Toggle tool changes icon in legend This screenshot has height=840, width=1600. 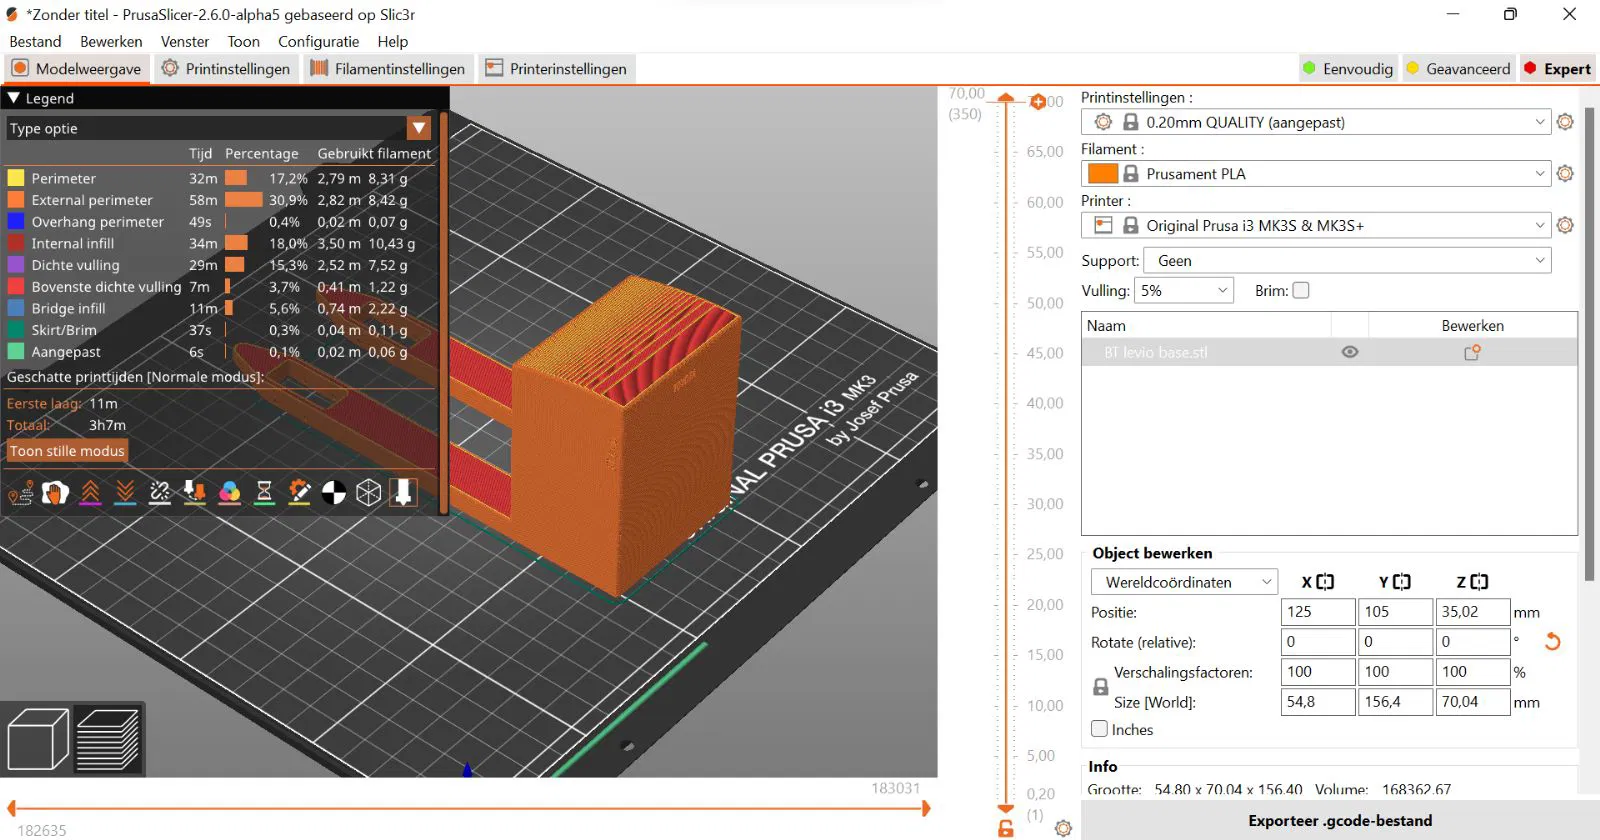coord(195,492)
